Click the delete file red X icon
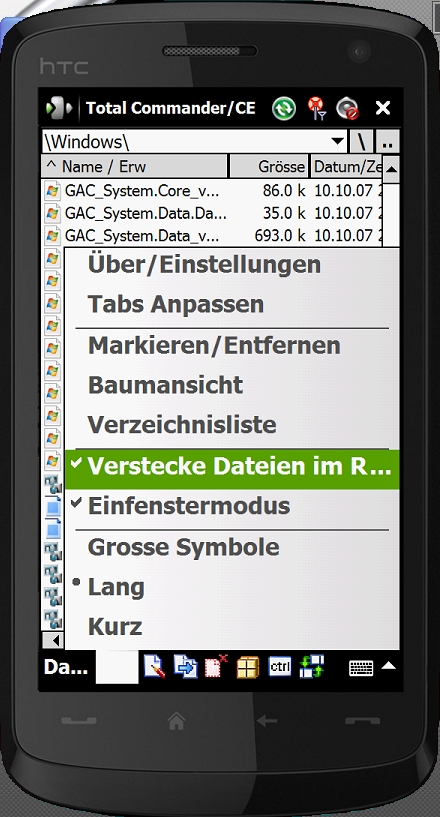440x817 pixels. coord(216,667)
